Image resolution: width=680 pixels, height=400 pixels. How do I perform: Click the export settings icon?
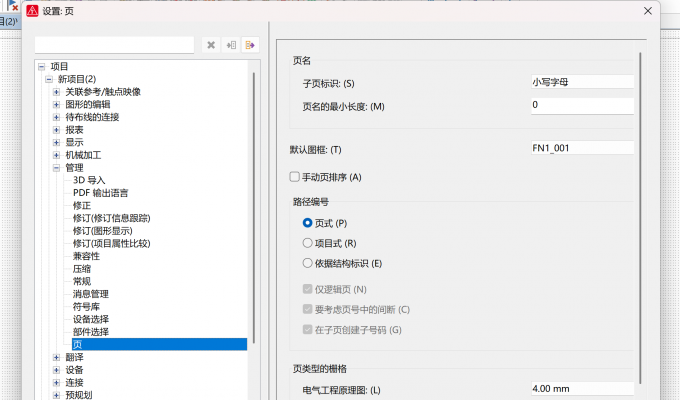tap(250, 45)
